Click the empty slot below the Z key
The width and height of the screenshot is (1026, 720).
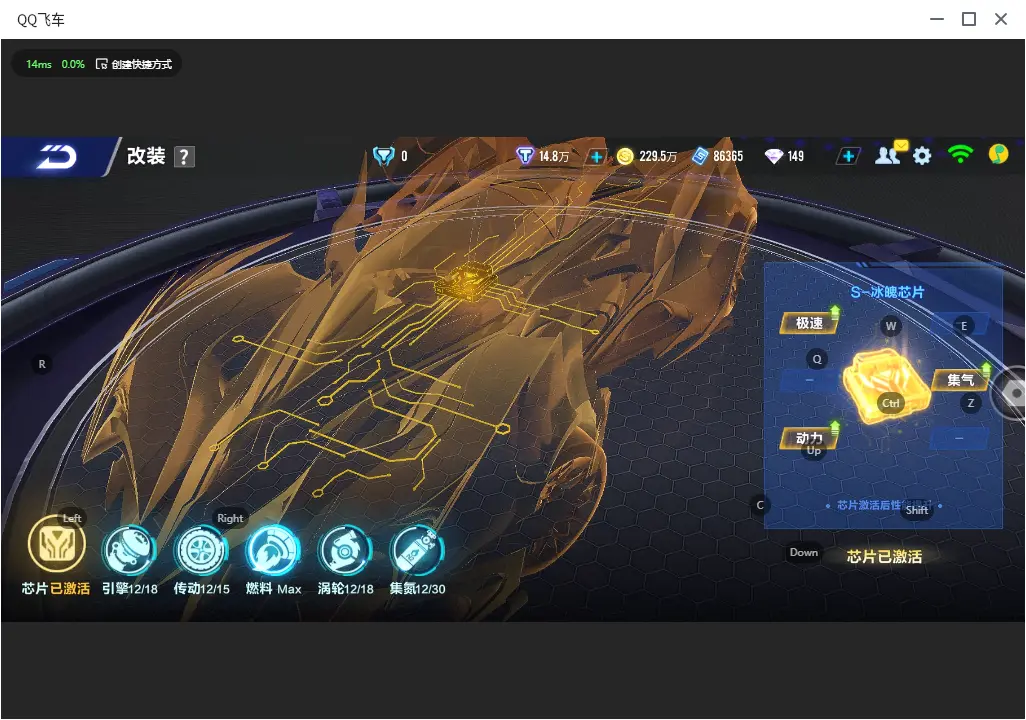point(959,438)
